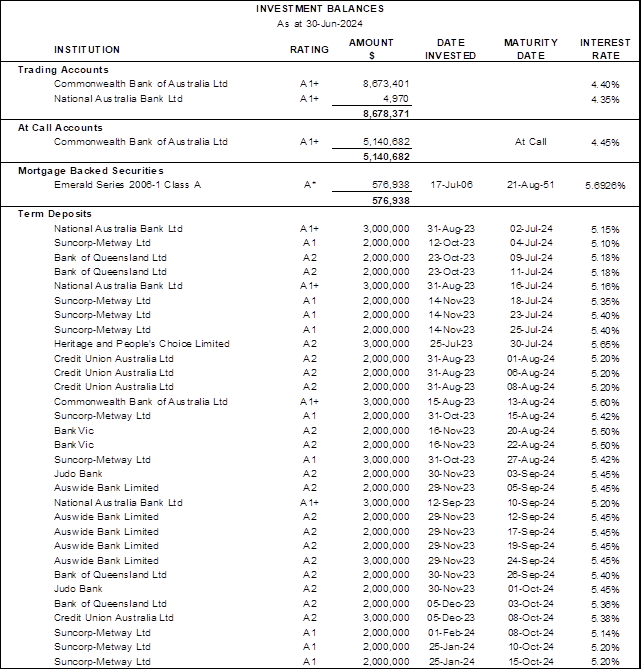Click the 5.10% interest rate
Image resolution: width=642 pixels, height=670 pixels.
pos(605,244)
